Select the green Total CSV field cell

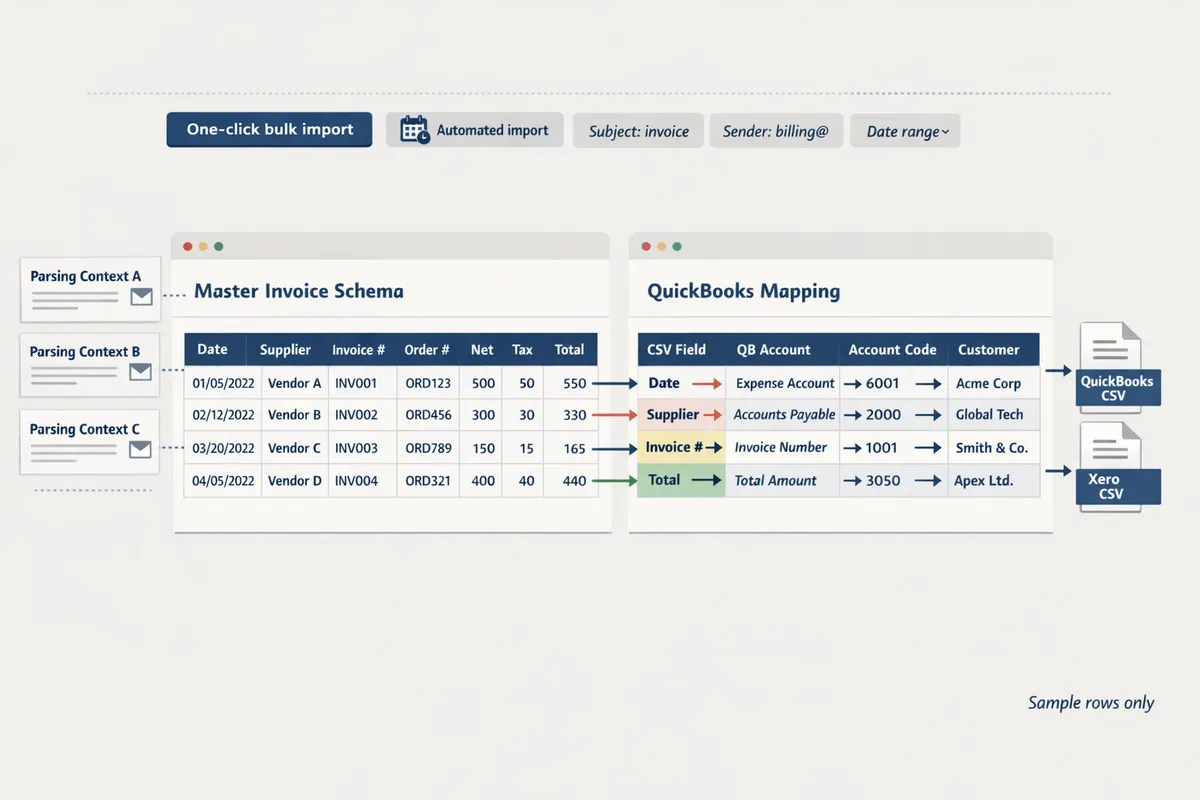682,481
